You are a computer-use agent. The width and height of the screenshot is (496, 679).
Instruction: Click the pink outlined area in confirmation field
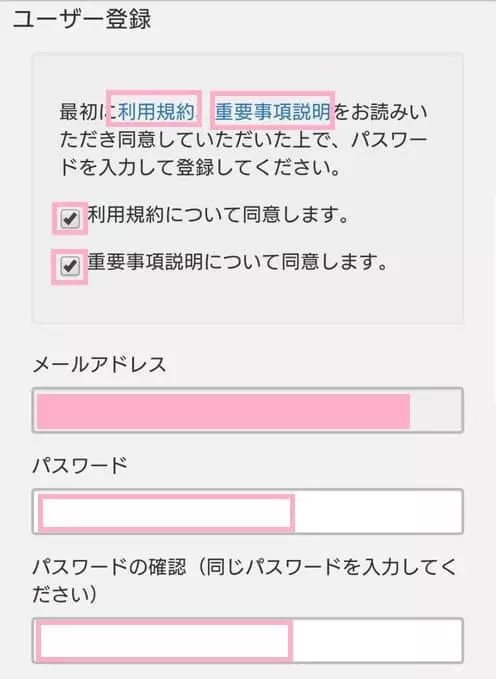(x=164, y=640)
